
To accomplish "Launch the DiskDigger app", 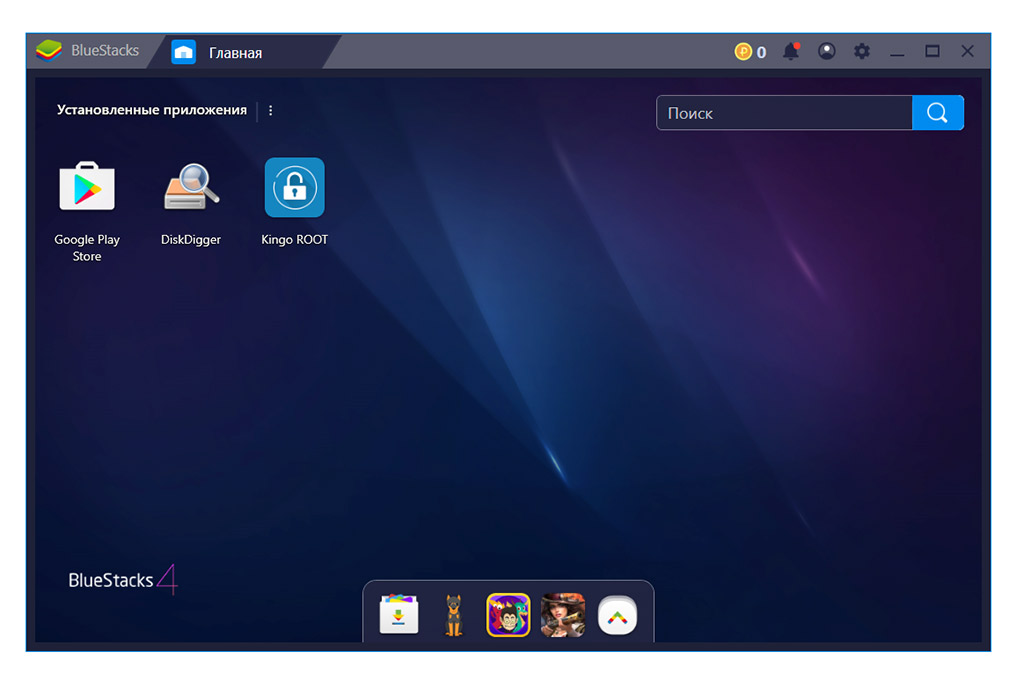I will click(191, 187).
